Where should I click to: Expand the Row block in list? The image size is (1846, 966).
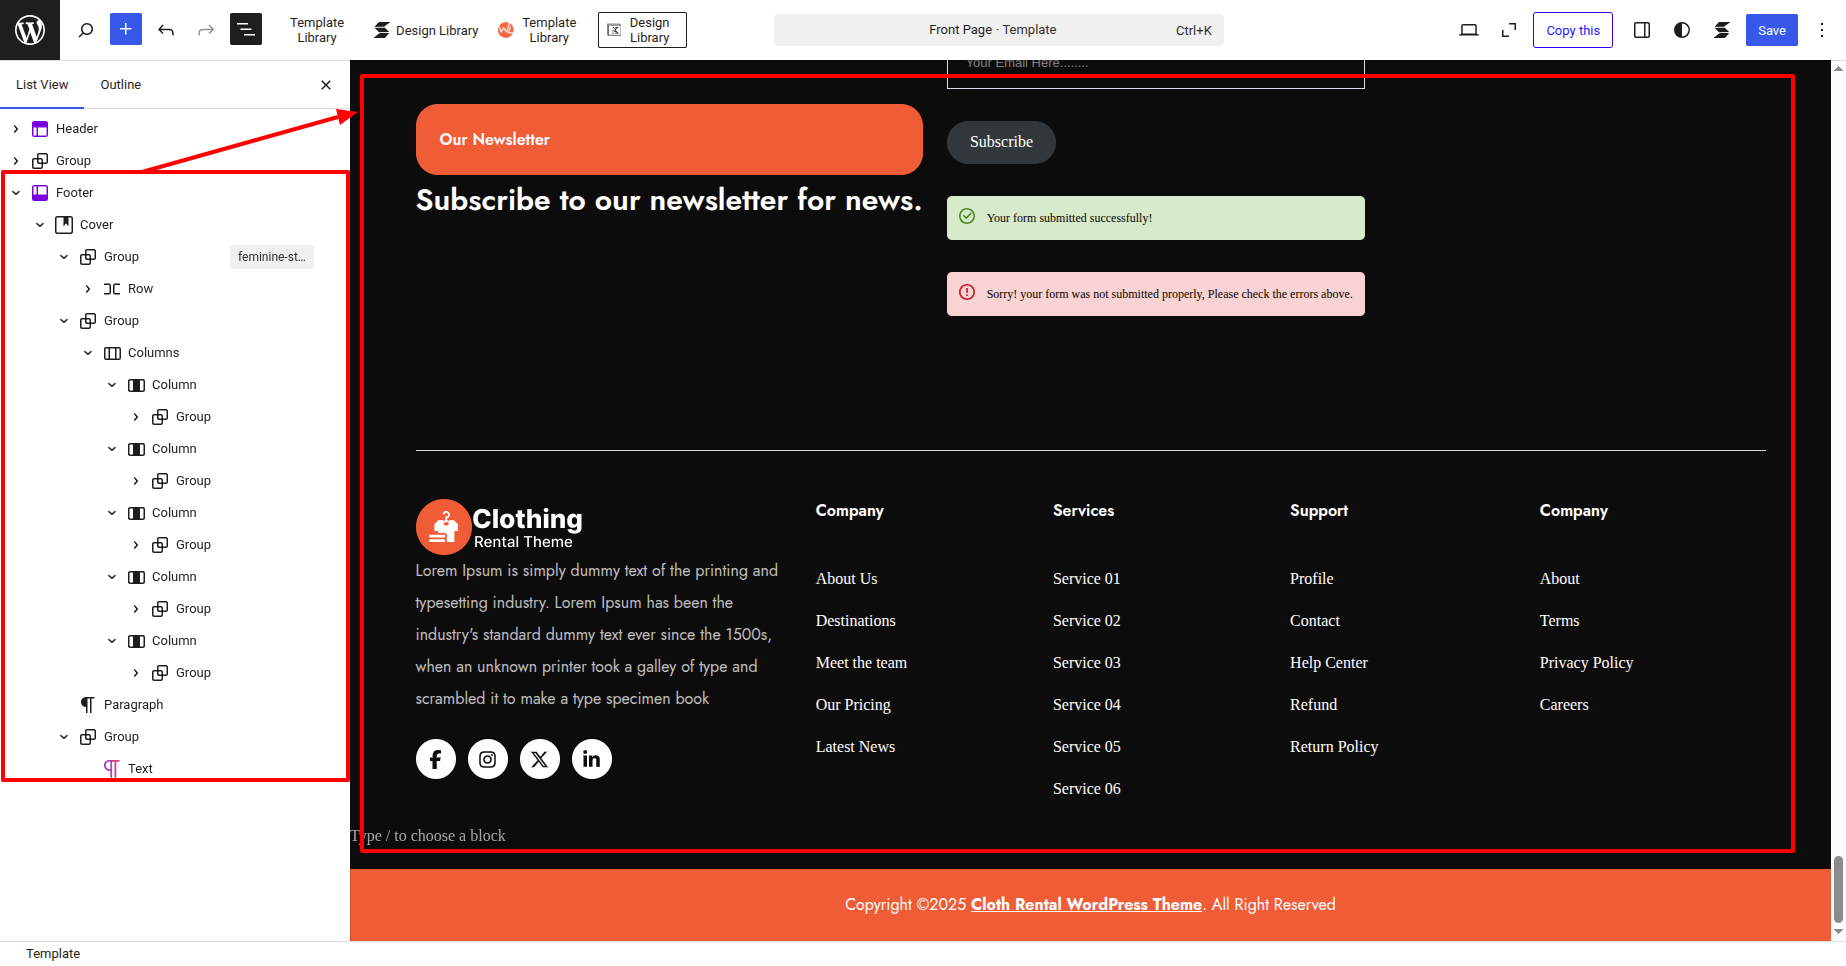coord(88,289)
